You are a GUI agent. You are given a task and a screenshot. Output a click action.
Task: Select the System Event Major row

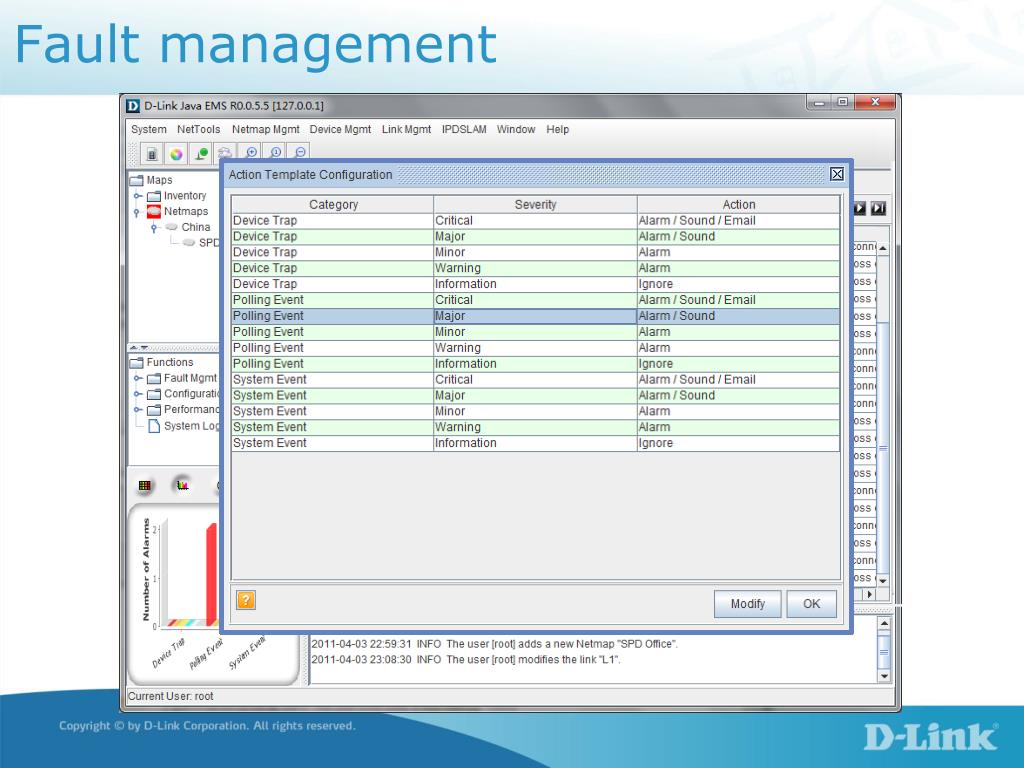coord(536,395)
